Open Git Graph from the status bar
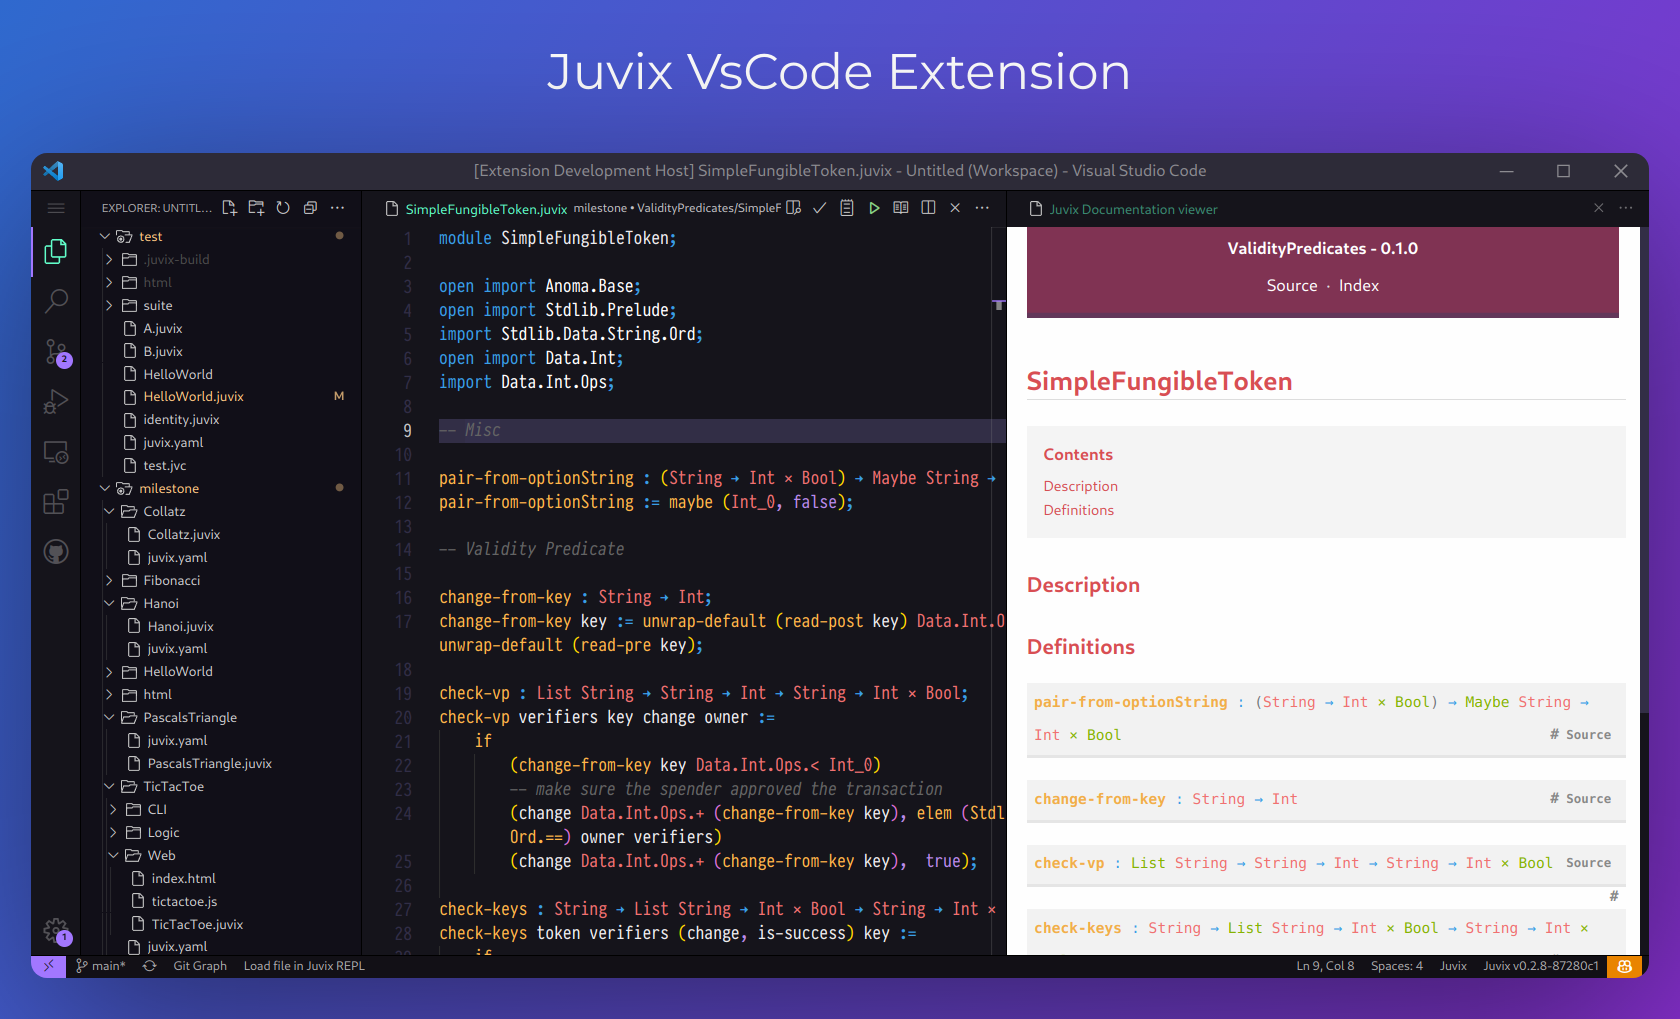Viewport: 1680px width, 1019px height. pos(200,966)
